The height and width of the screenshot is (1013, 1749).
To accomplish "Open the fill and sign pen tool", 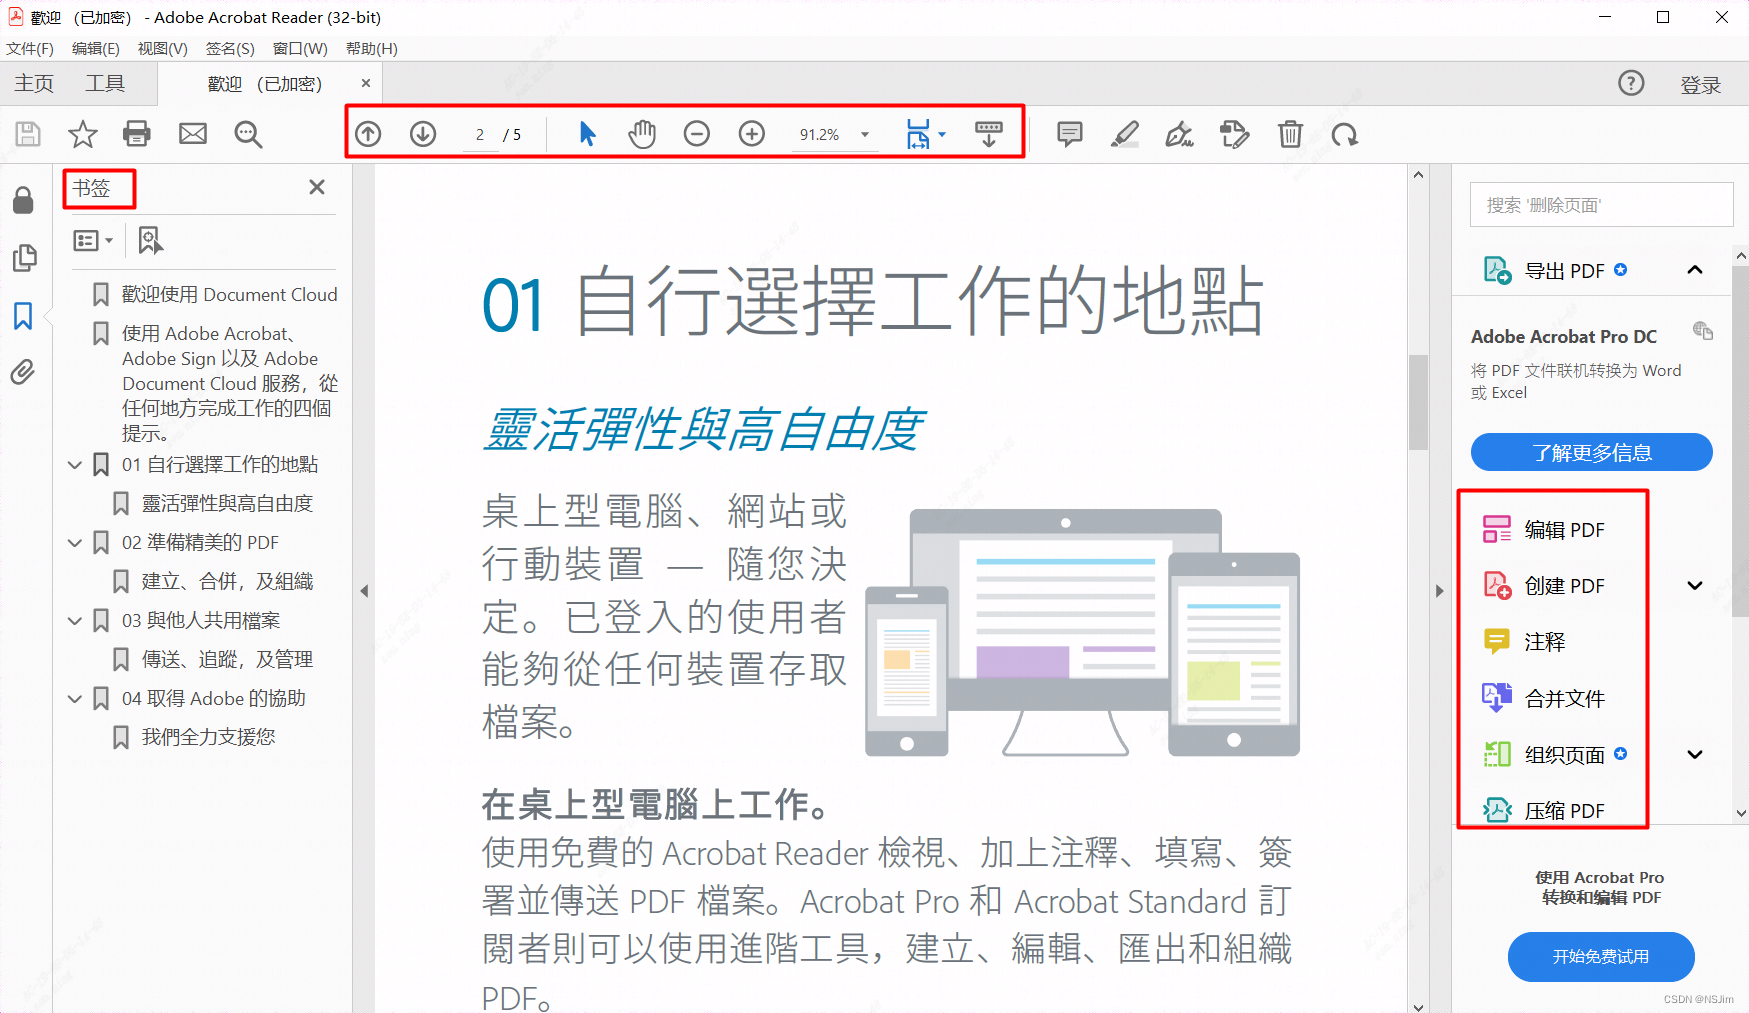I will (x=1180, y=134).
